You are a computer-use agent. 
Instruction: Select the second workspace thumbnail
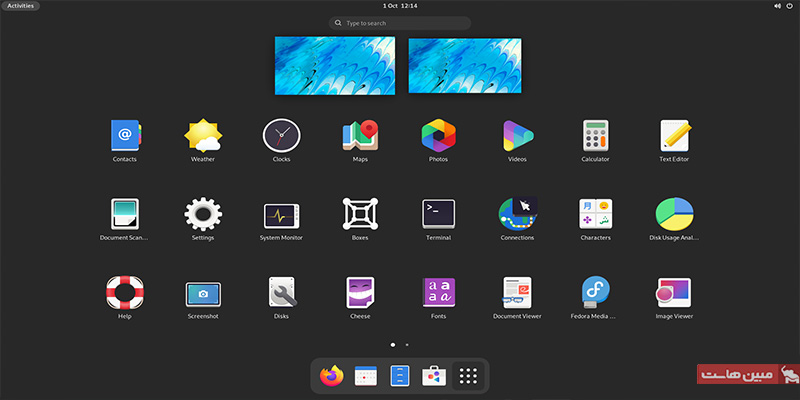[464, 66]
